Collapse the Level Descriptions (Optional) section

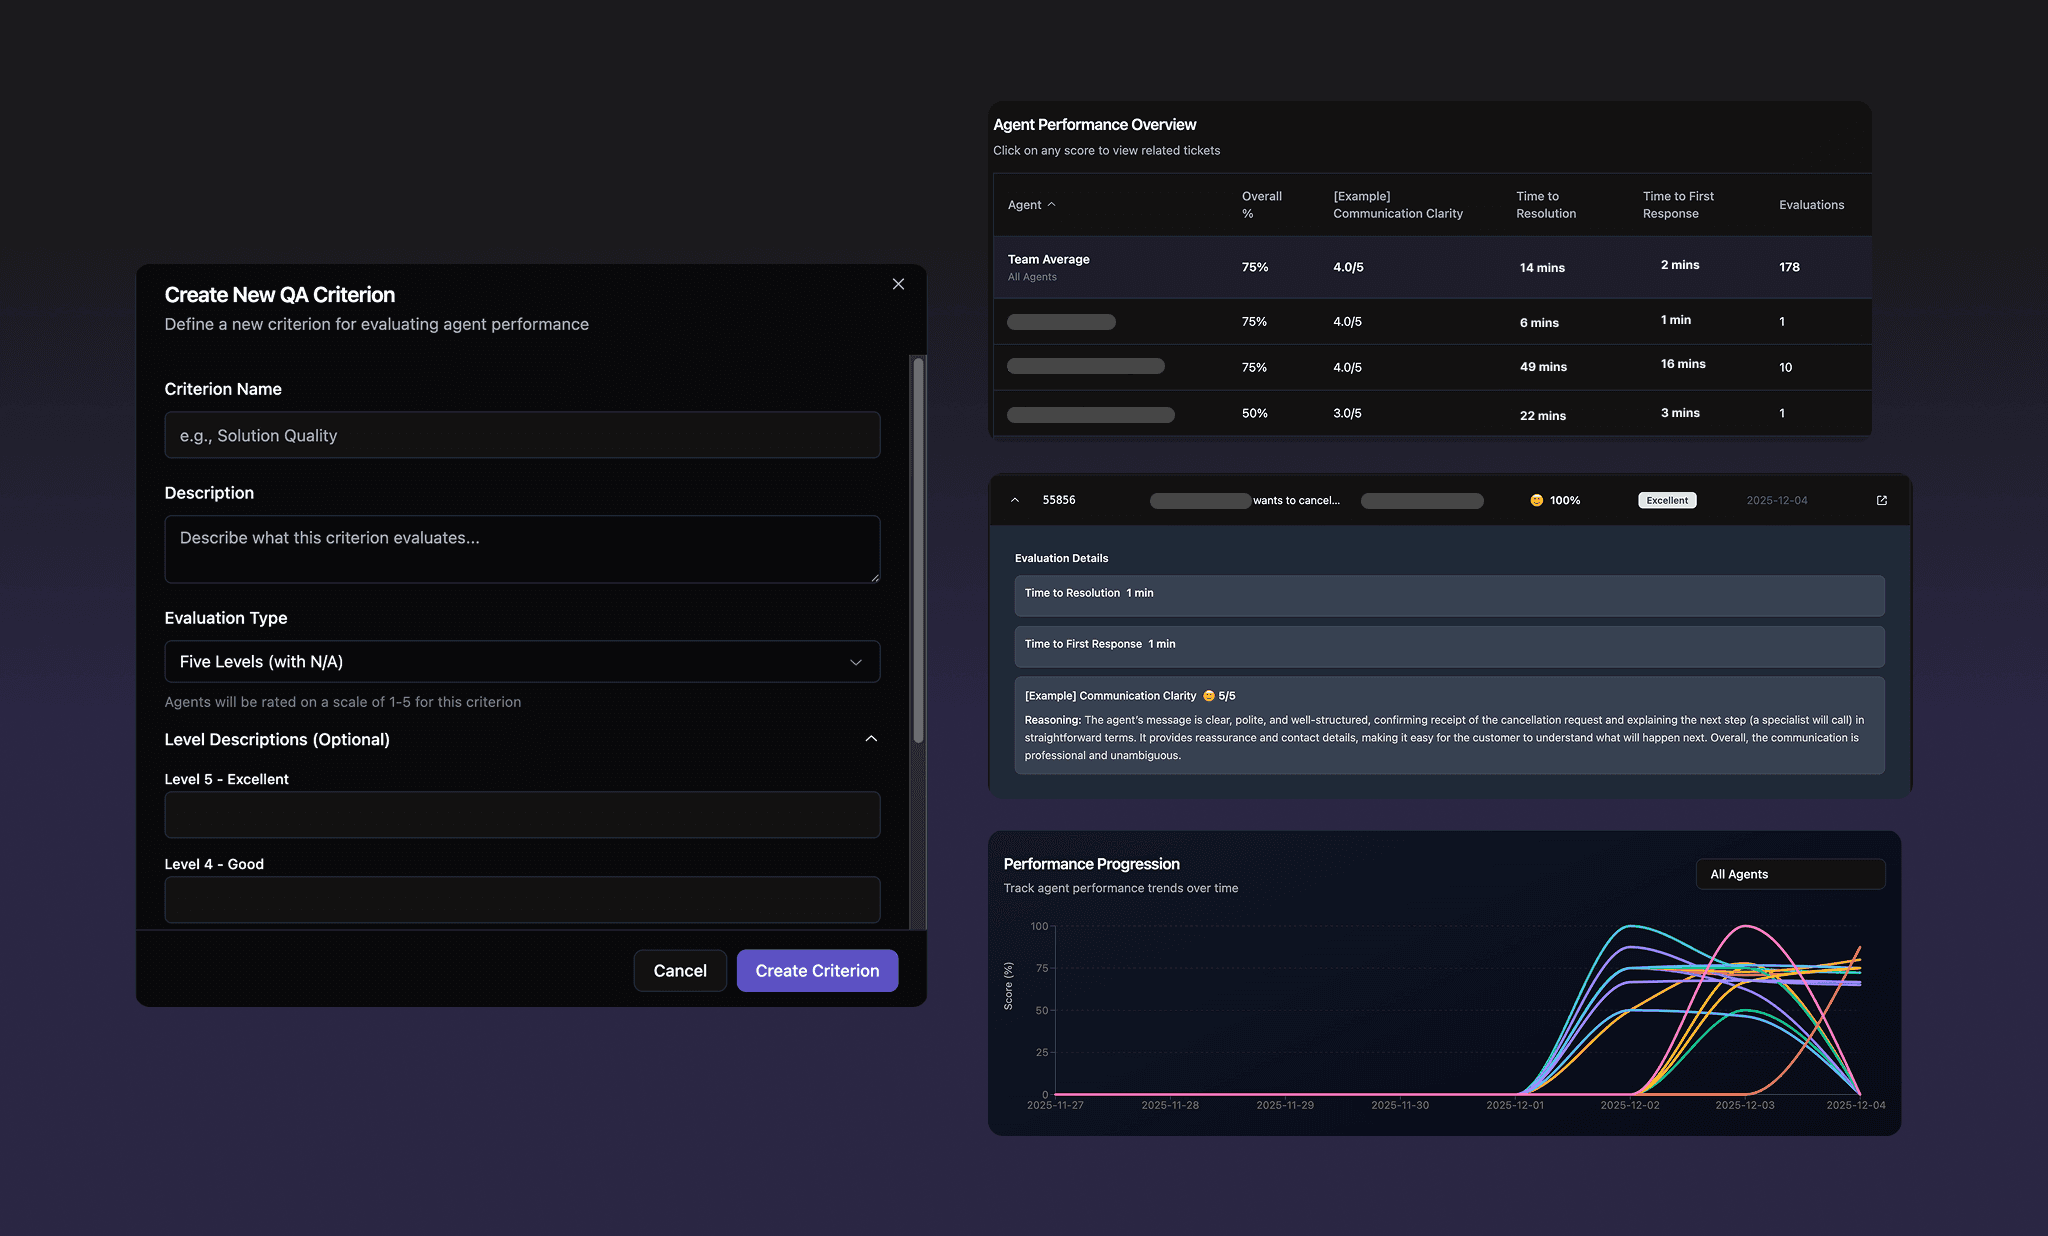click(871, 739)
